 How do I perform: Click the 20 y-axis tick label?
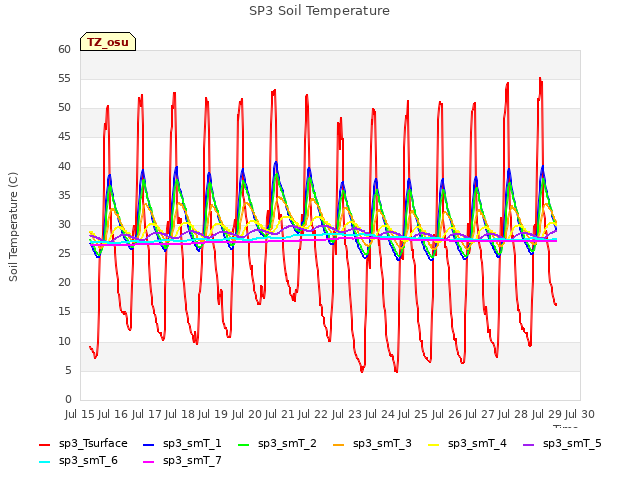coord(64,283)
